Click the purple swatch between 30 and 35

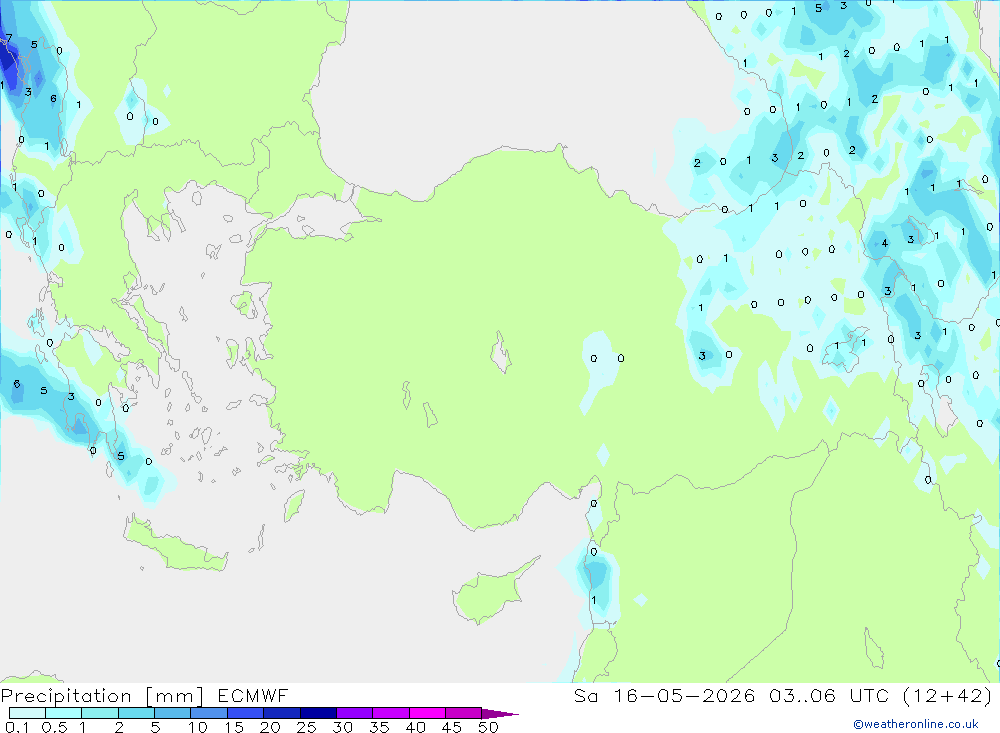tap(354, 713)
